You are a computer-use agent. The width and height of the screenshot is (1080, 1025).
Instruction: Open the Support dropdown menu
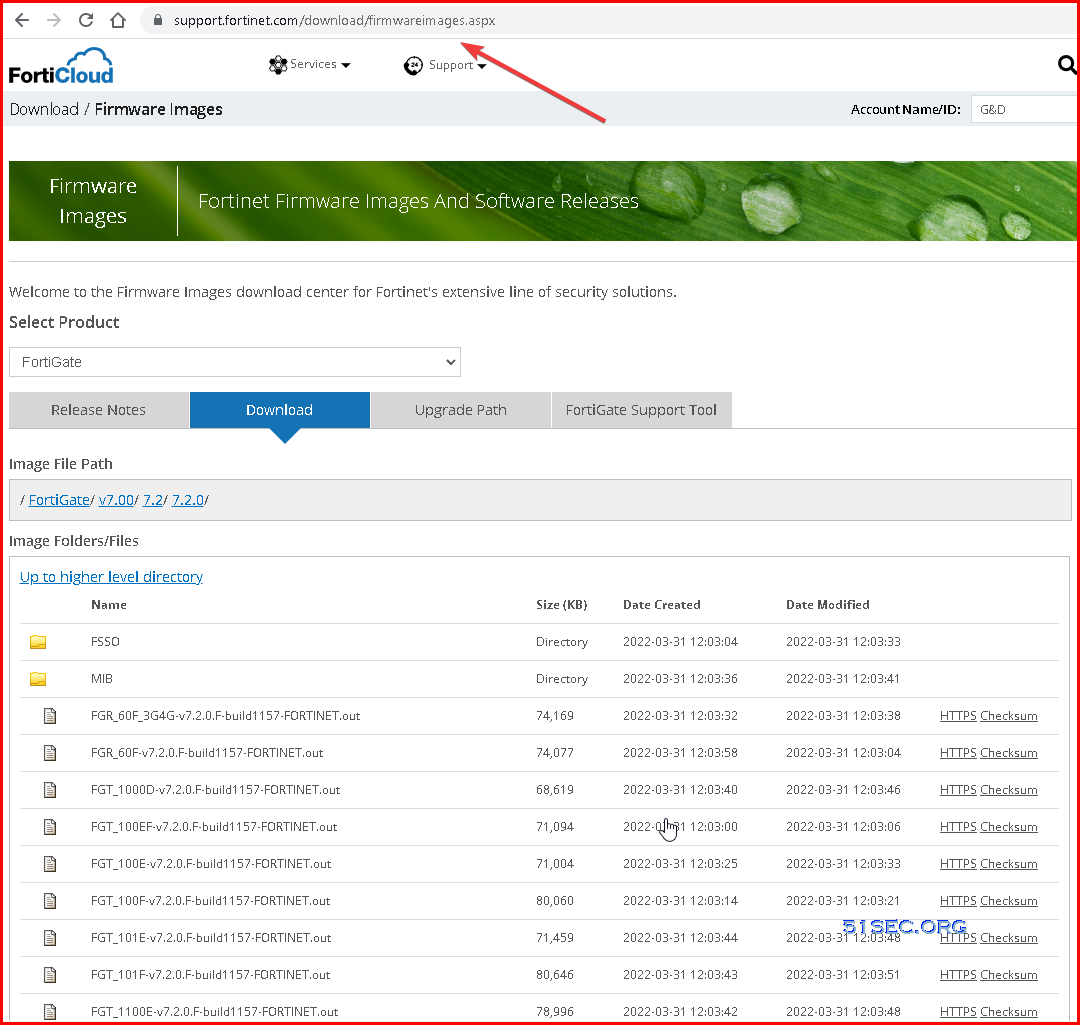pyautogui.click(x=445, y=65)
